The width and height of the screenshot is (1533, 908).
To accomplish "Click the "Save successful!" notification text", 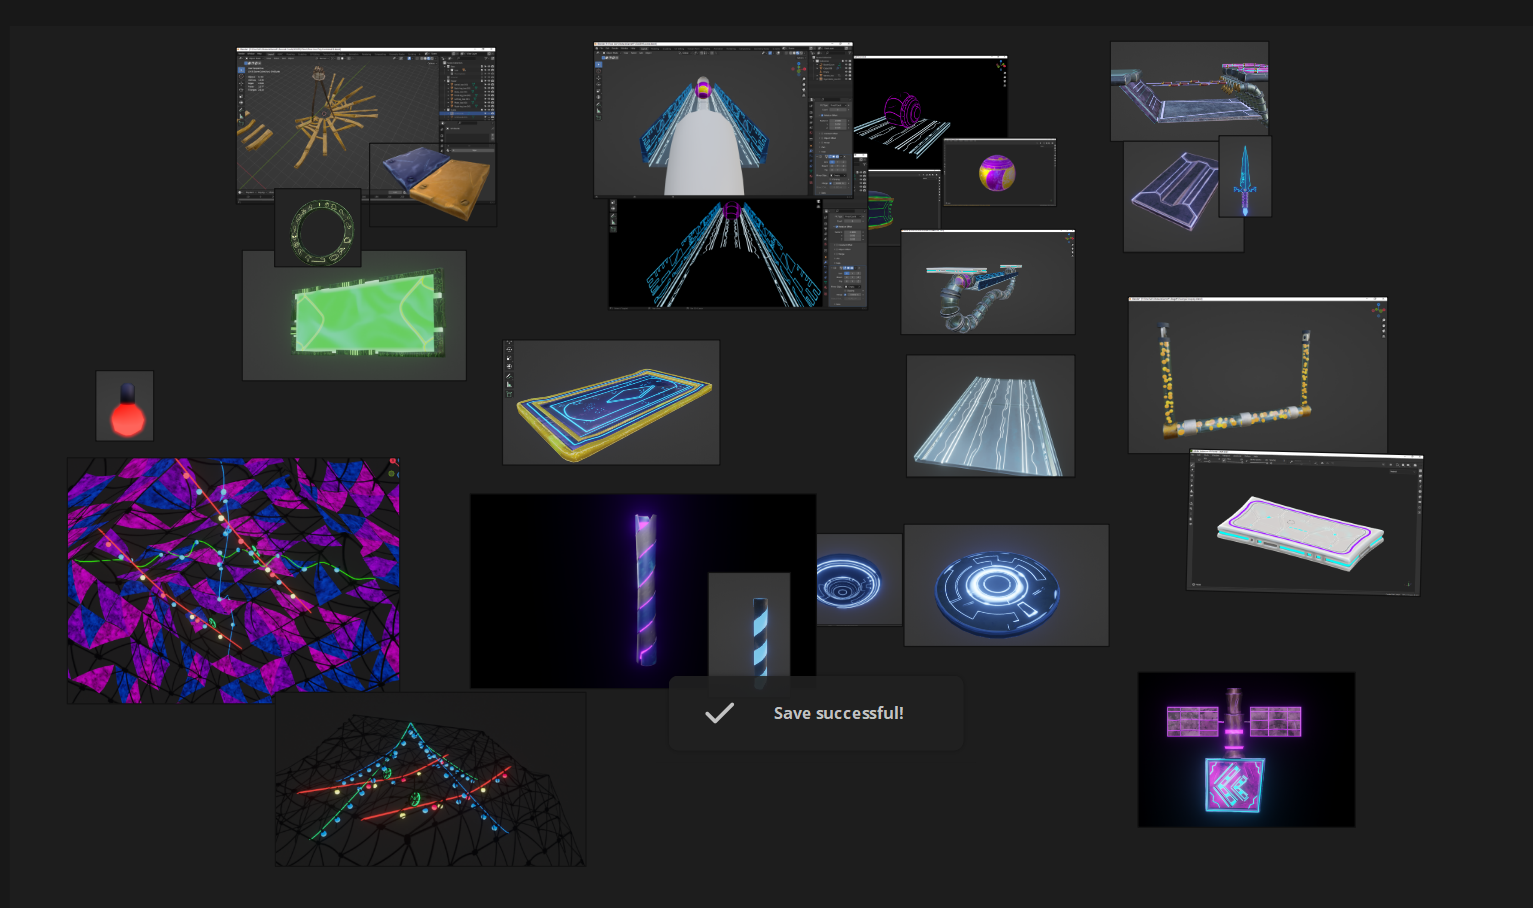I will tap(838, 713).
